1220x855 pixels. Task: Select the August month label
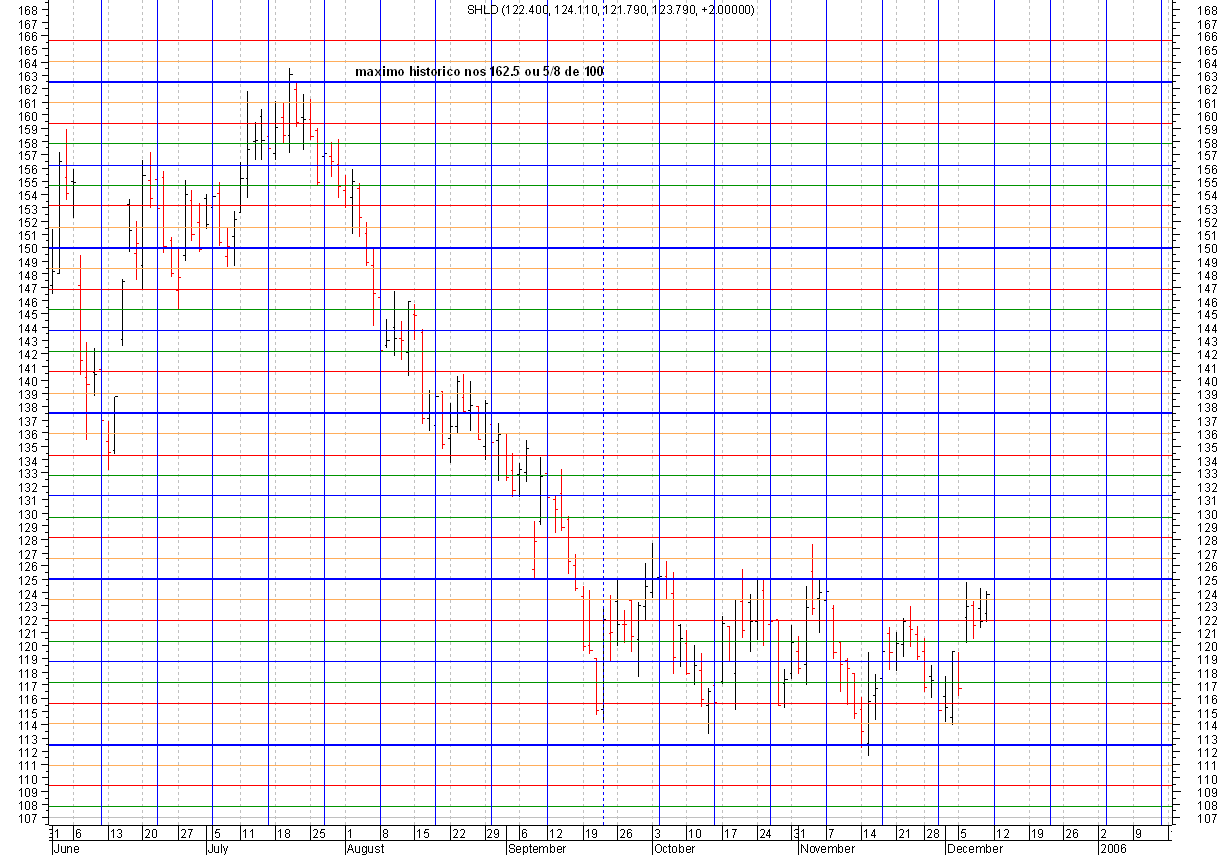click(x=365, y=848)
